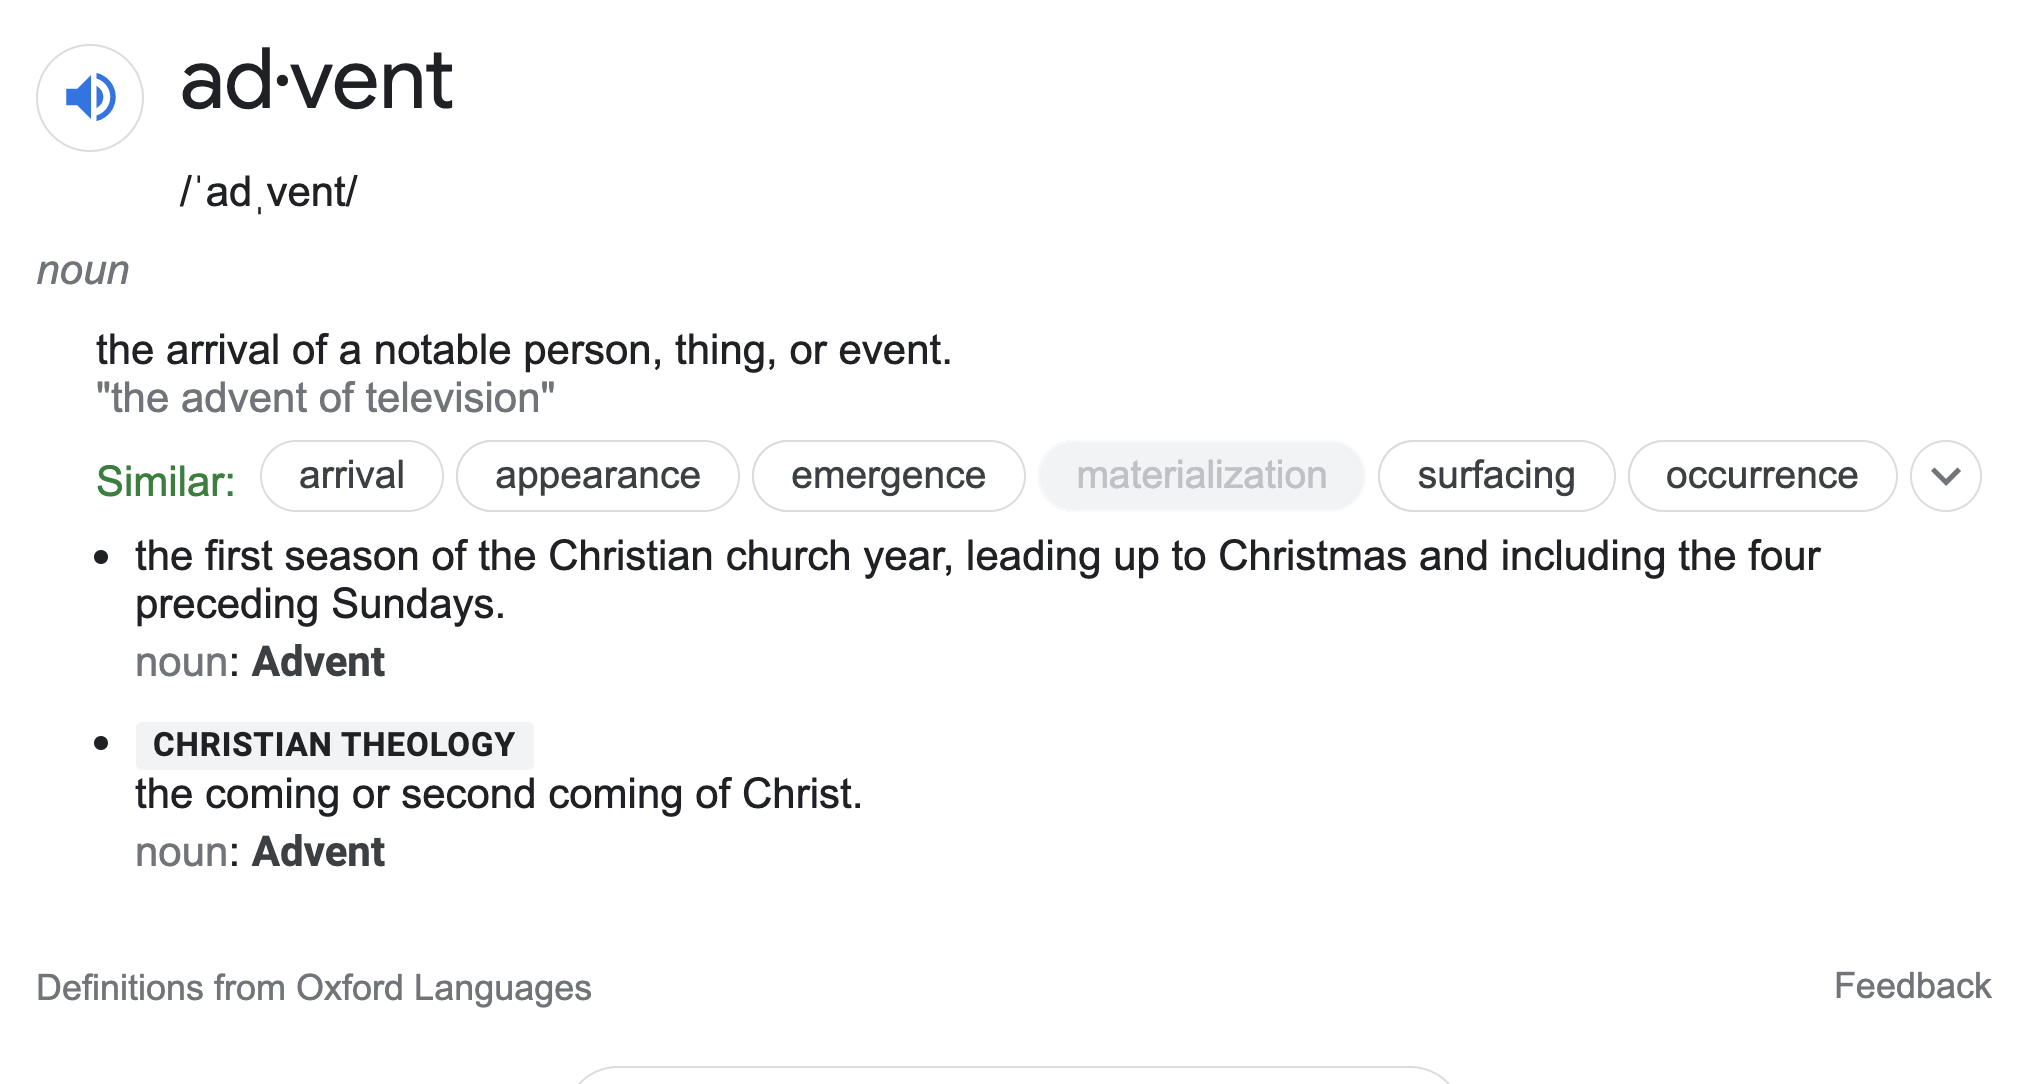Viewport: 2022px width, 1084px height.
Task: Click the headword "ad·vent"
Action: coord(316,82)
